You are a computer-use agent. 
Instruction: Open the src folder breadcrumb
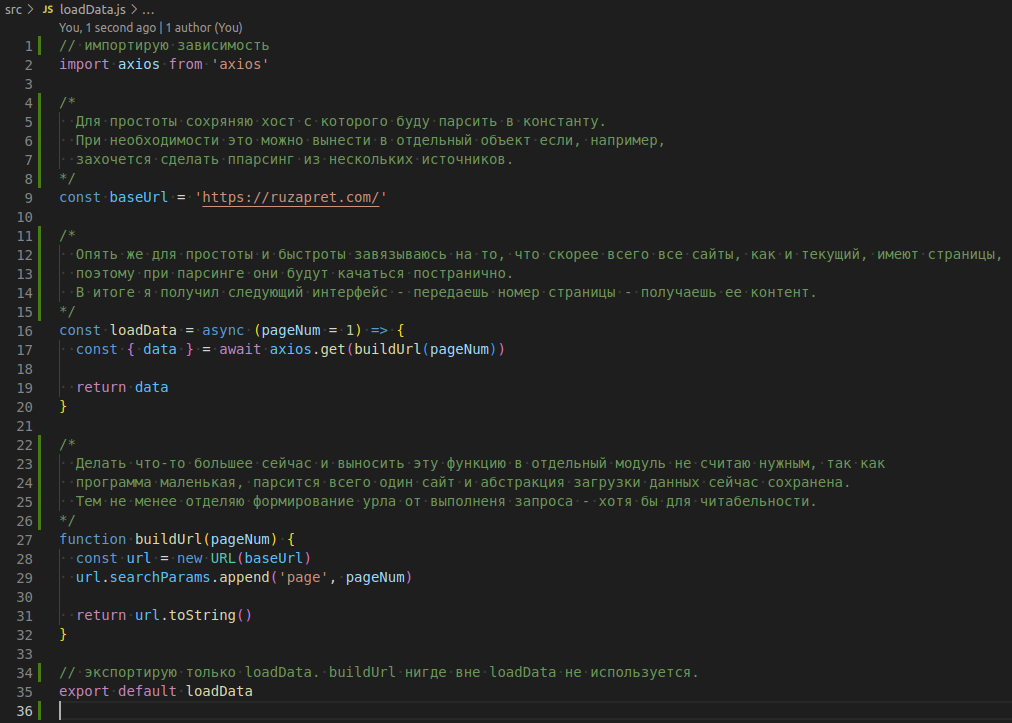[13, 9]
